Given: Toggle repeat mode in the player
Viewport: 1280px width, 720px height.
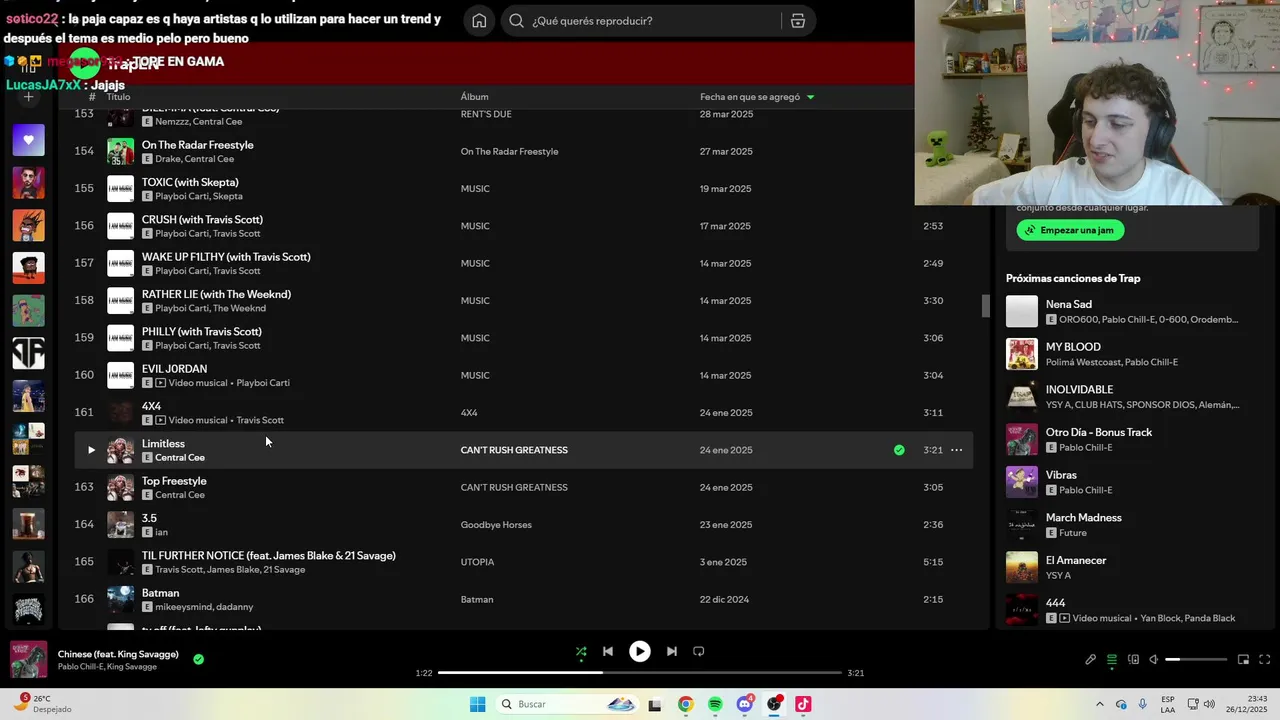Looking at the screenshot, I should coord(699,651).
